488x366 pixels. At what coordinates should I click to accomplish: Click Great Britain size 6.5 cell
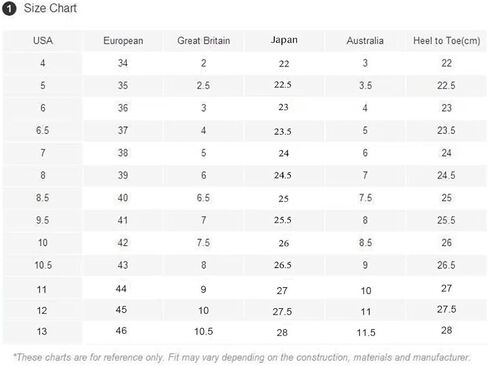tap(203, 198)
